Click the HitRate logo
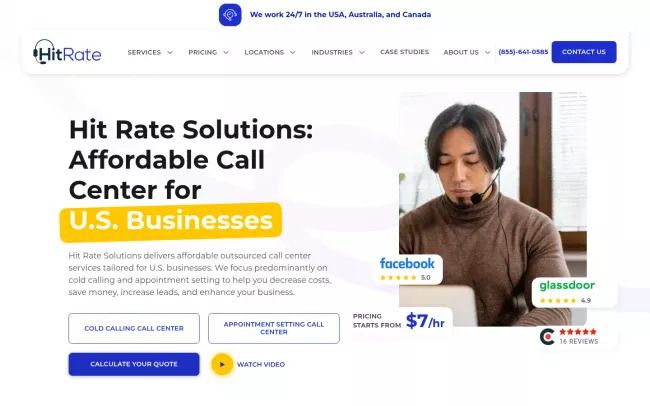 pos(67,52)
